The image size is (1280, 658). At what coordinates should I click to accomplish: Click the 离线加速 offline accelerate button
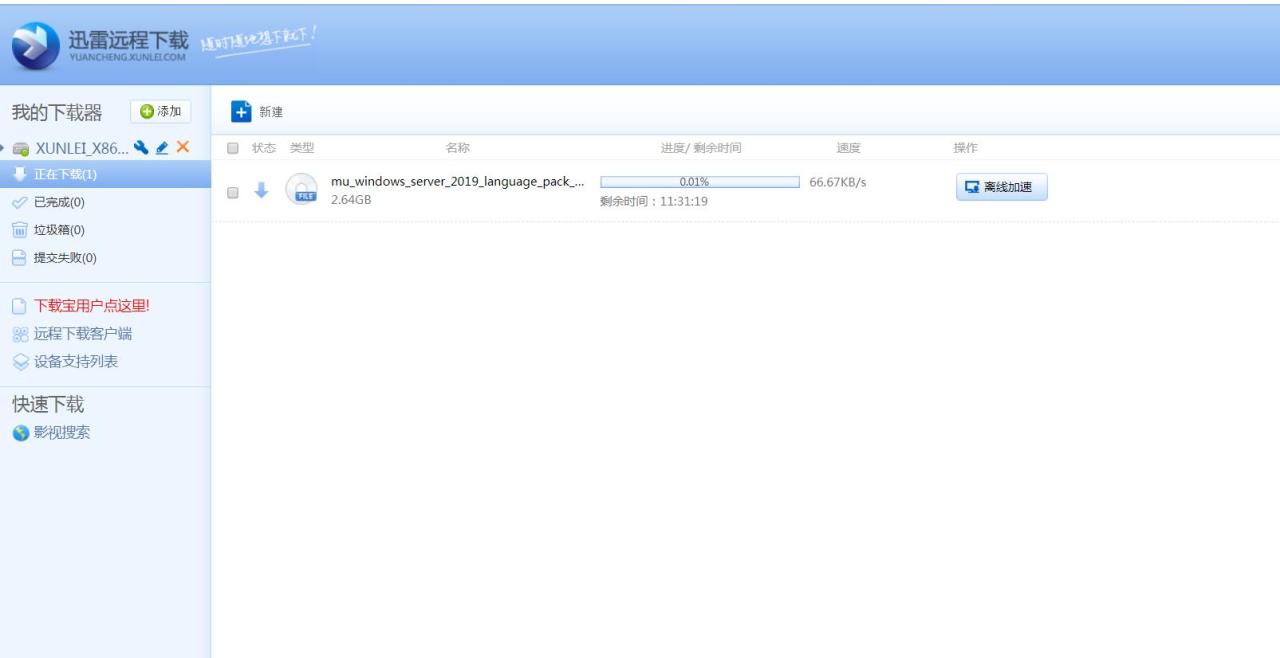point(1002,187)
